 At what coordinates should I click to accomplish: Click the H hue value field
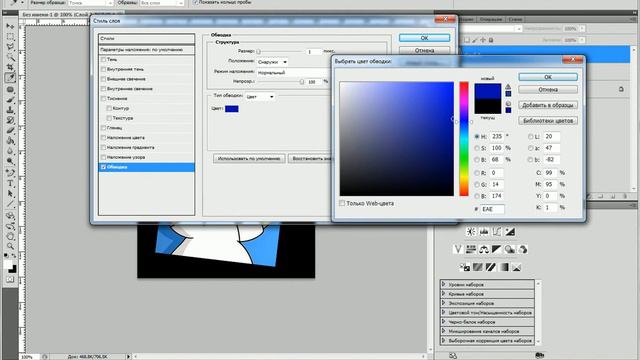point(497,137)
